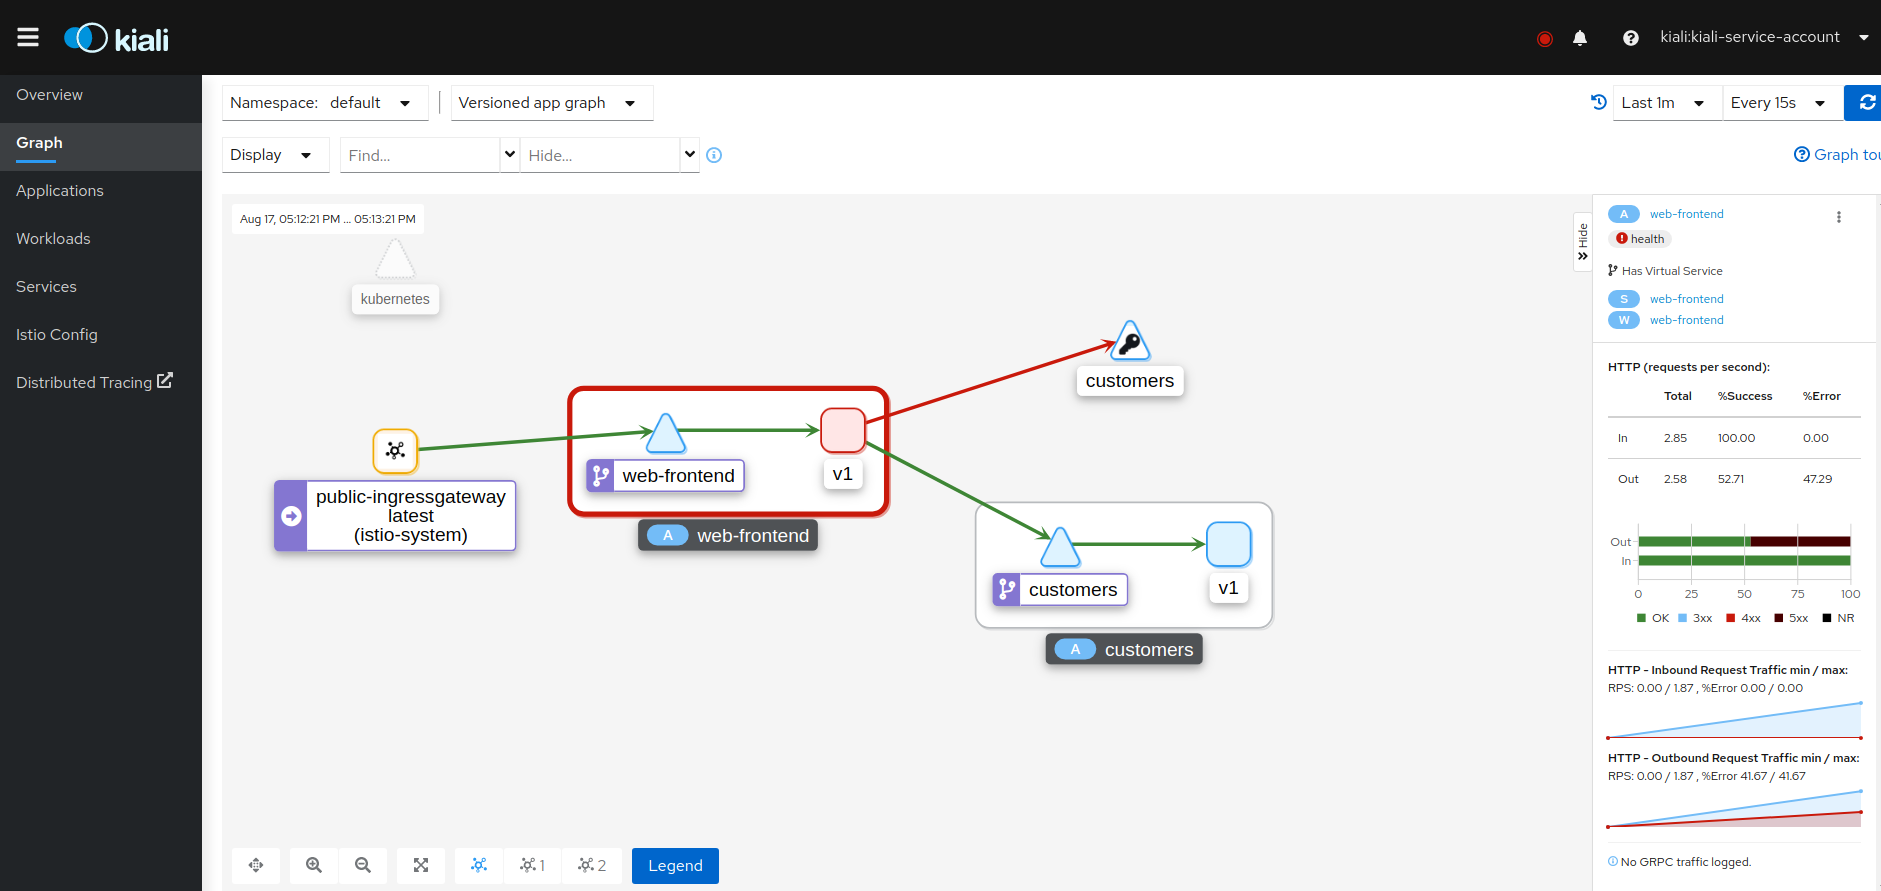Image resolution: width=1881 pixels, height=891 pixels.
Task: Toggle layout 1 graph arrangement
Action: click(x=532, y=865)
